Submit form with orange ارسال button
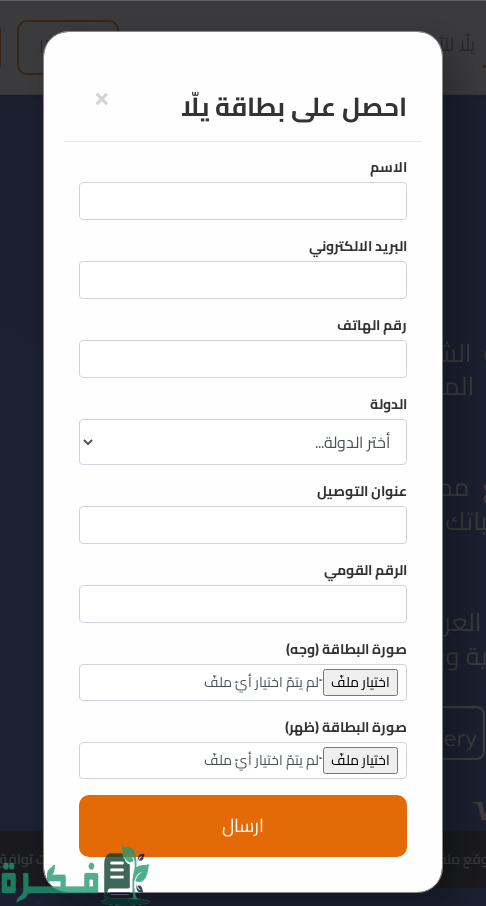486x906 pixels. point(243,826)
